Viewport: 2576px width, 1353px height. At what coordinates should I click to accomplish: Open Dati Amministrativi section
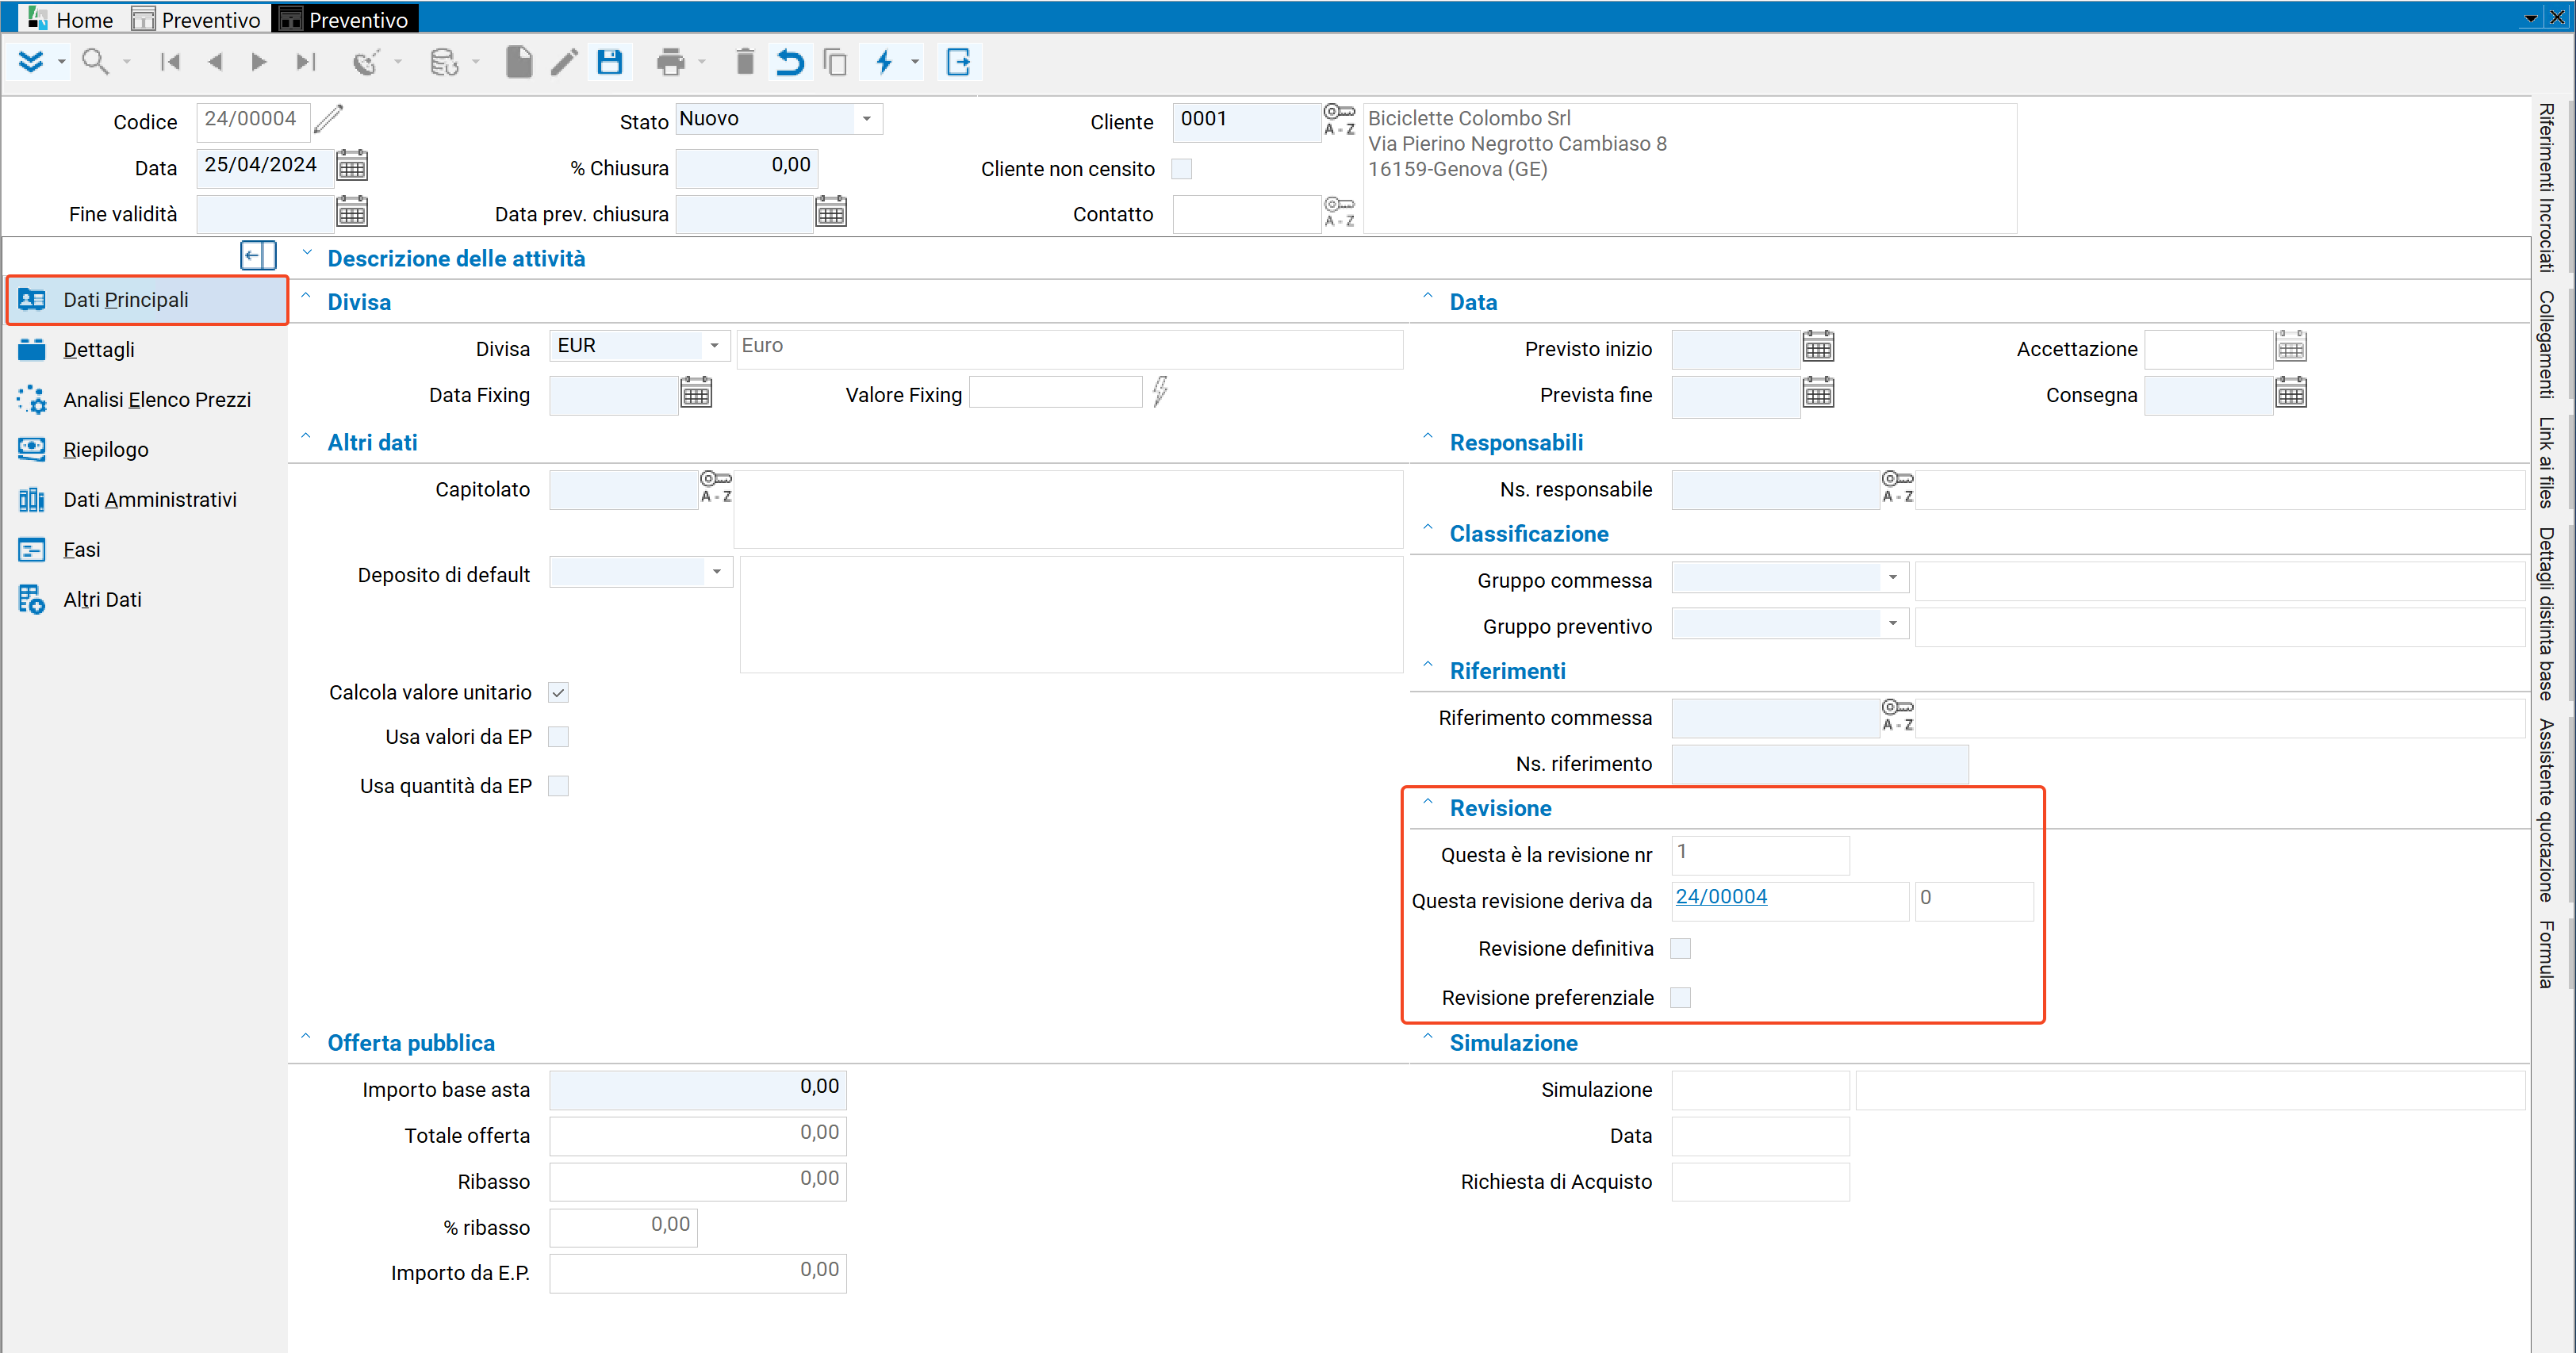click(147, 500)
